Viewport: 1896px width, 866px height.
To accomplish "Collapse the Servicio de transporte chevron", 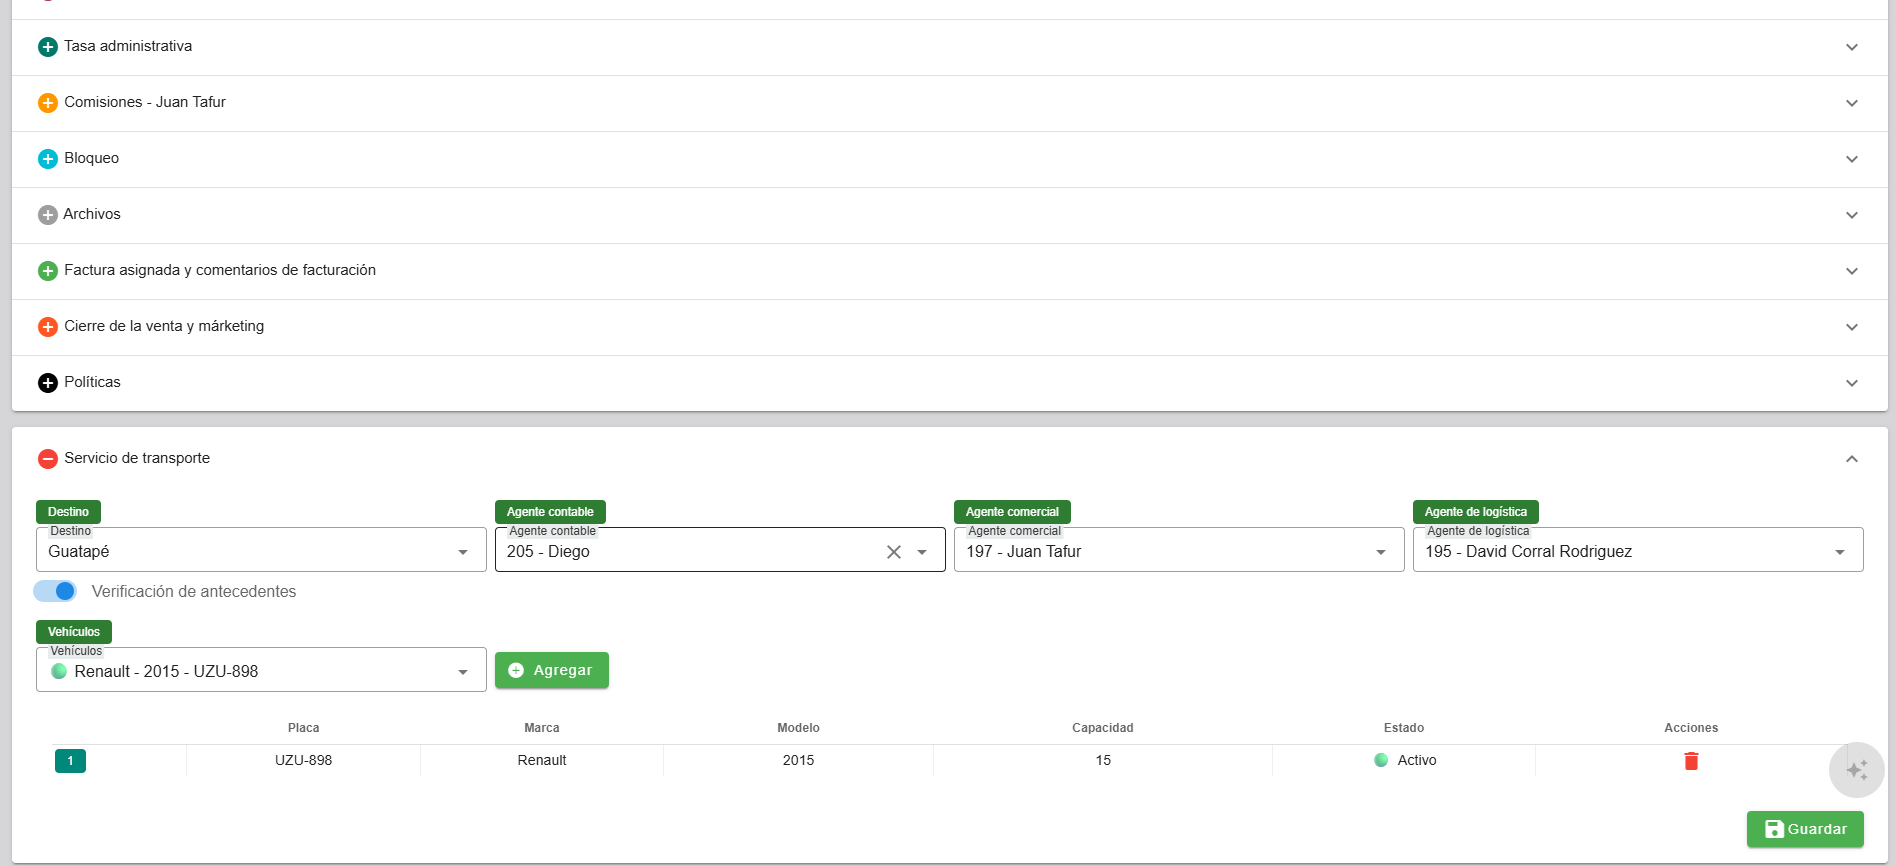I will tap(1851, 459).
